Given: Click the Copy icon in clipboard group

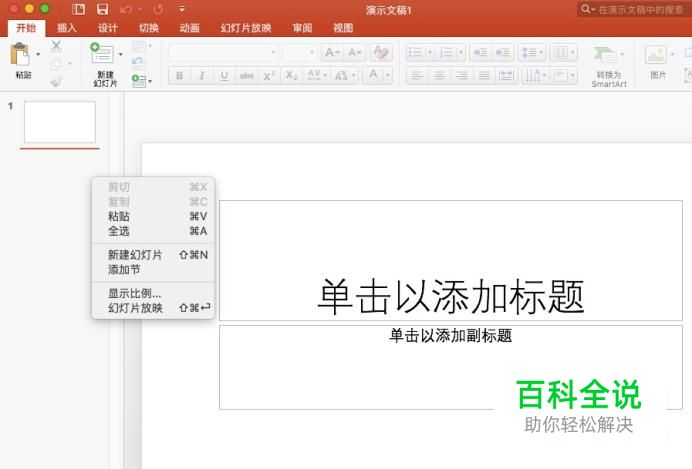Looking at the screenshot, I should (x=56, y=64).
